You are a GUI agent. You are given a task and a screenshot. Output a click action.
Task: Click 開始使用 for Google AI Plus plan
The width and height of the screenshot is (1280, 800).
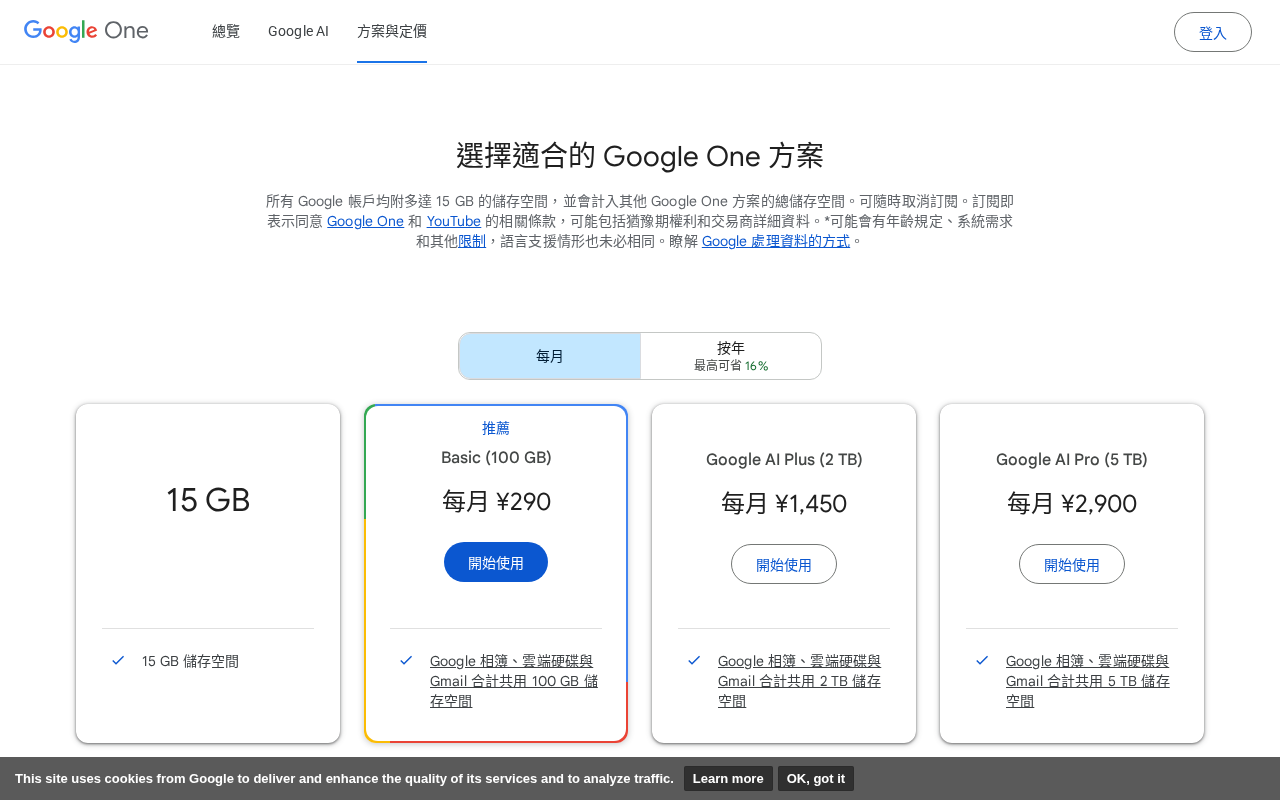click(x=784, y=564)
